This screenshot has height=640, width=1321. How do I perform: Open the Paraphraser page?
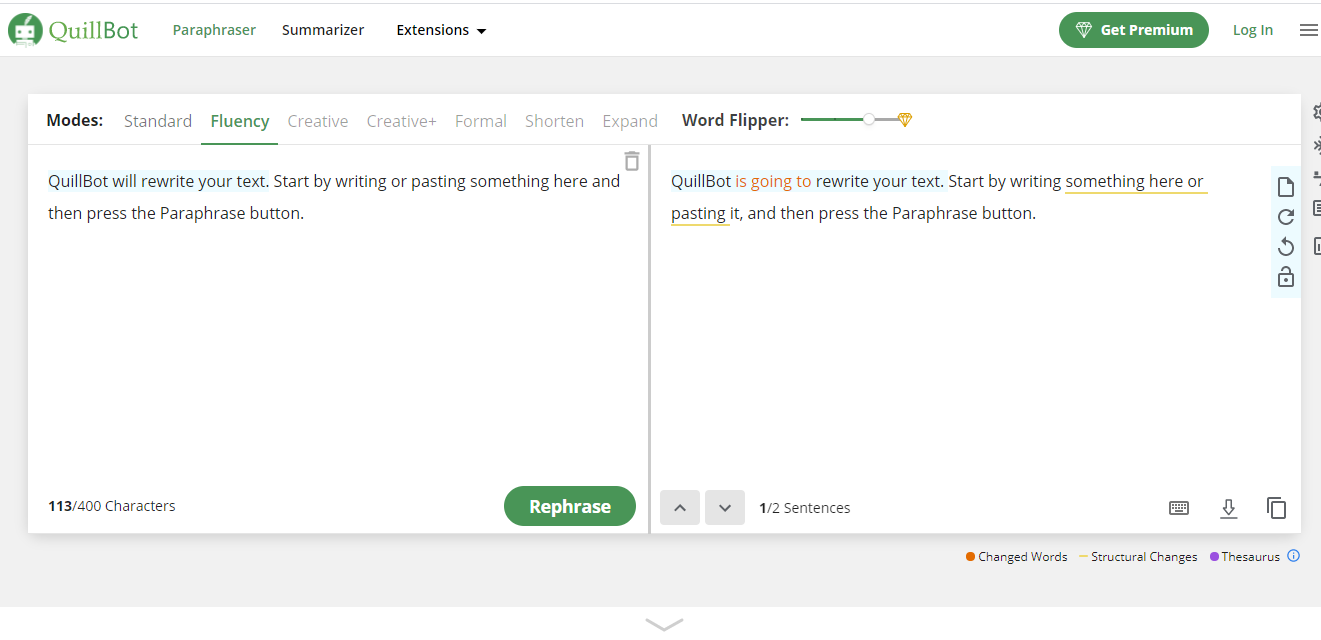[214, 30]
